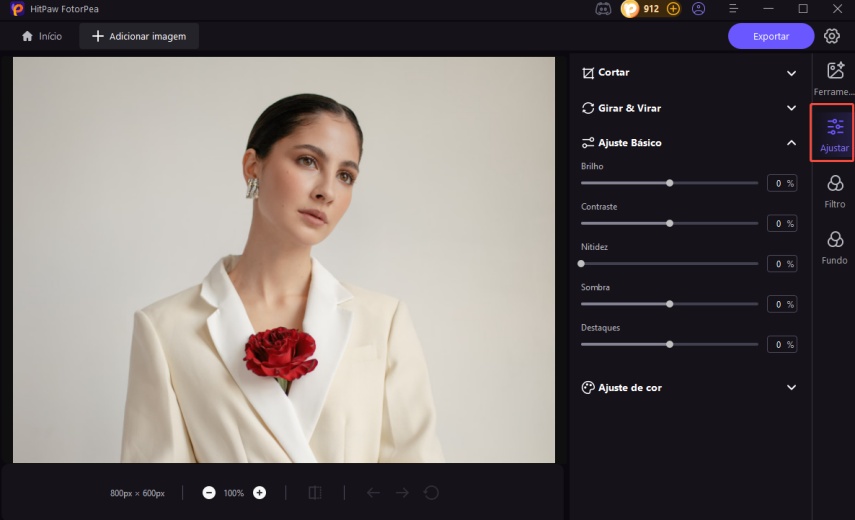
Task: Click Adicionar imagem button
Action: click(x=139, y=36)
